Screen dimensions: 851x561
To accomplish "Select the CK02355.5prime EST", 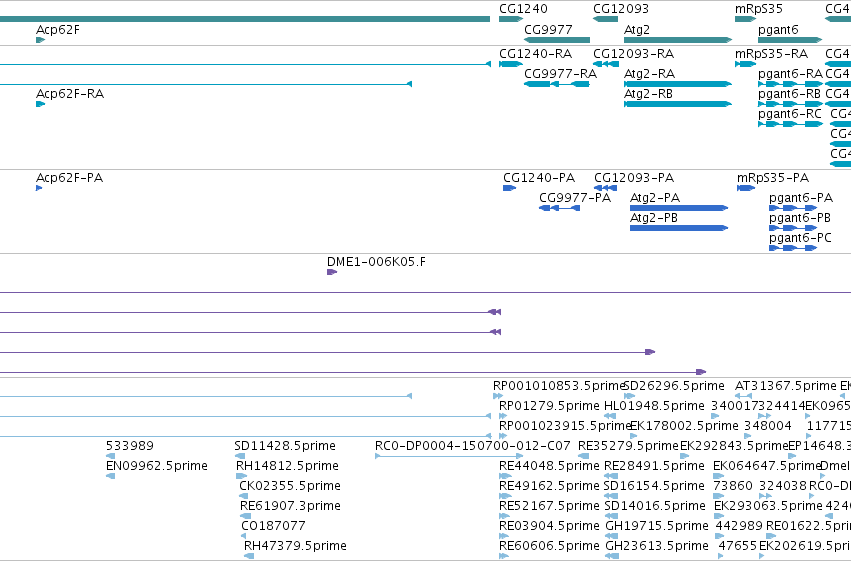I will (244, 496).
